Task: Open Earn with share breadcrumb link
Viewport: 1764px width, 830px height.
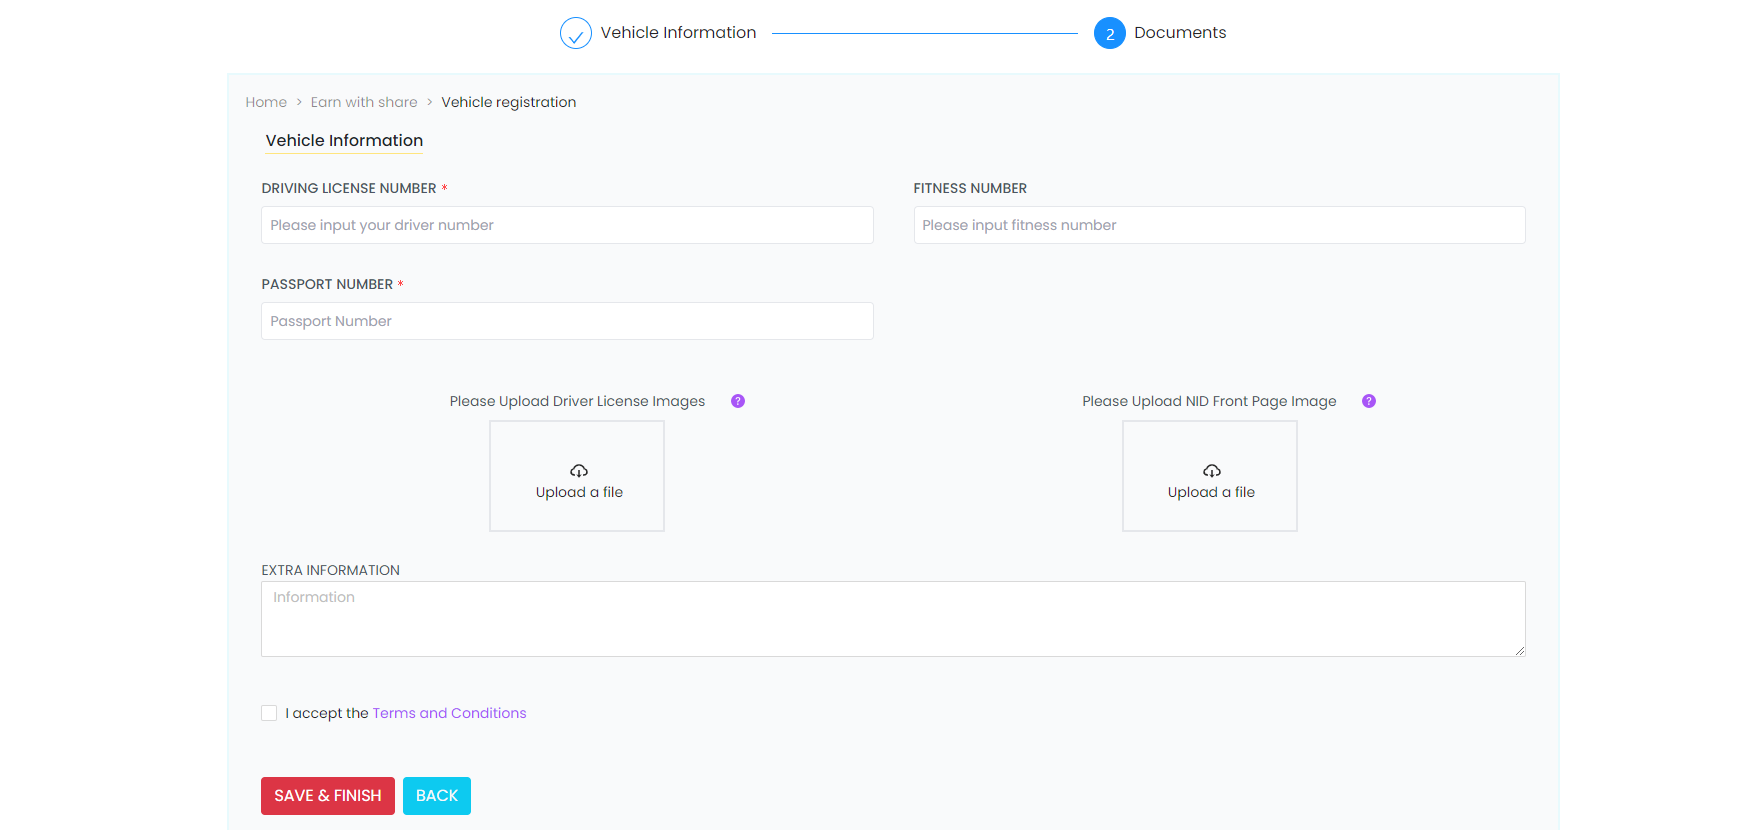Action: (364, 102)
